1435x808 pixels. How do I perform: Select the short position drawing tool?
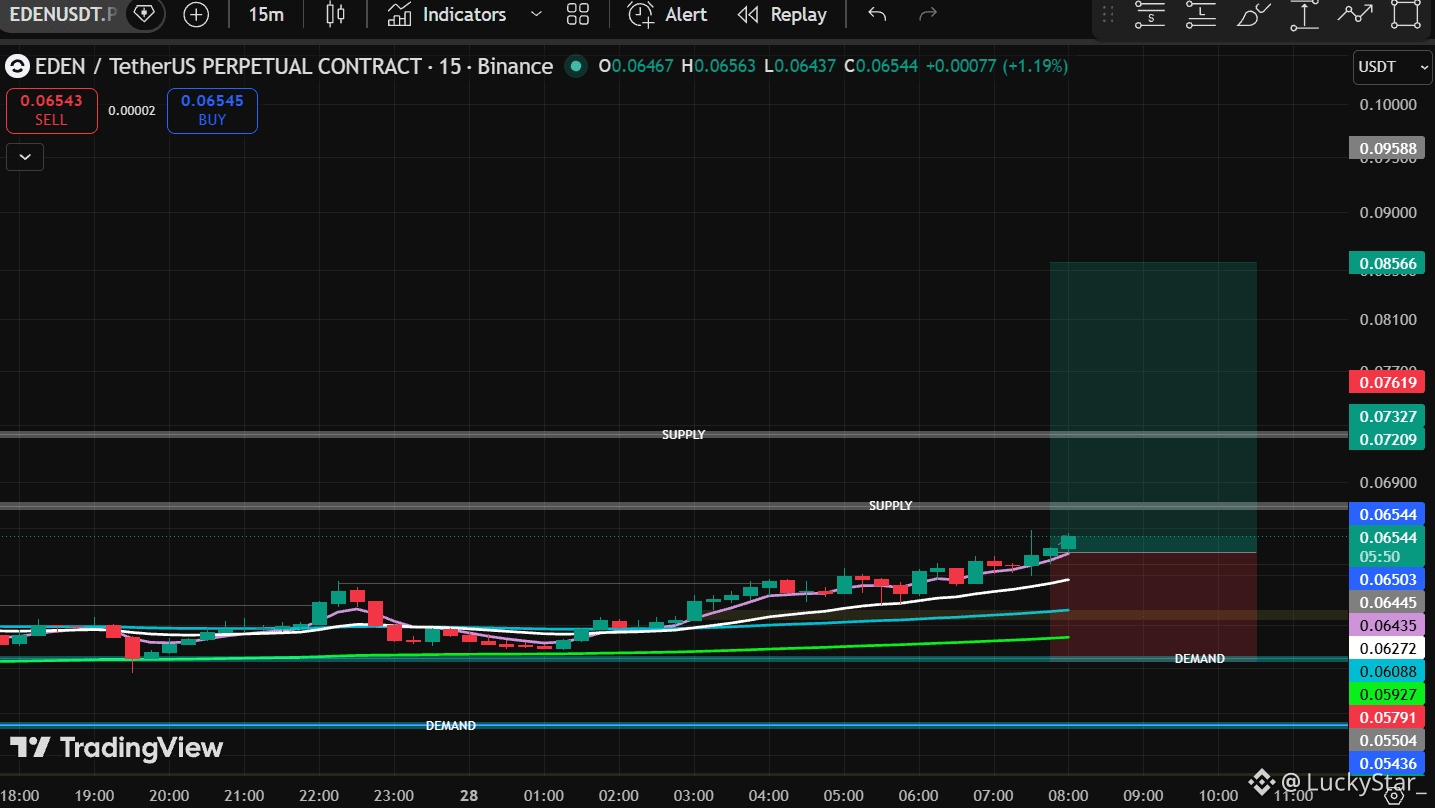pyautogui.click(x=1151, y=14)
